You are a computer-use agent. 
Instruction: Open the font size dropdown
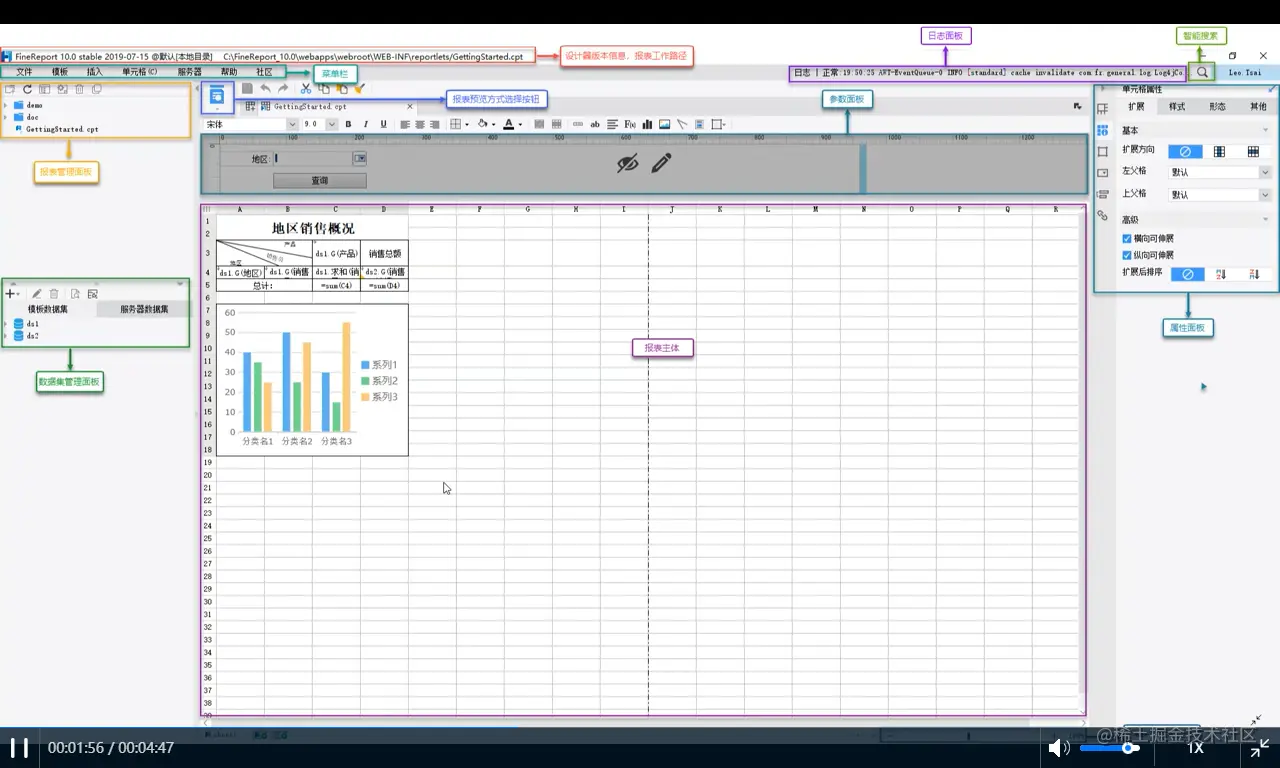coord(332,124)
